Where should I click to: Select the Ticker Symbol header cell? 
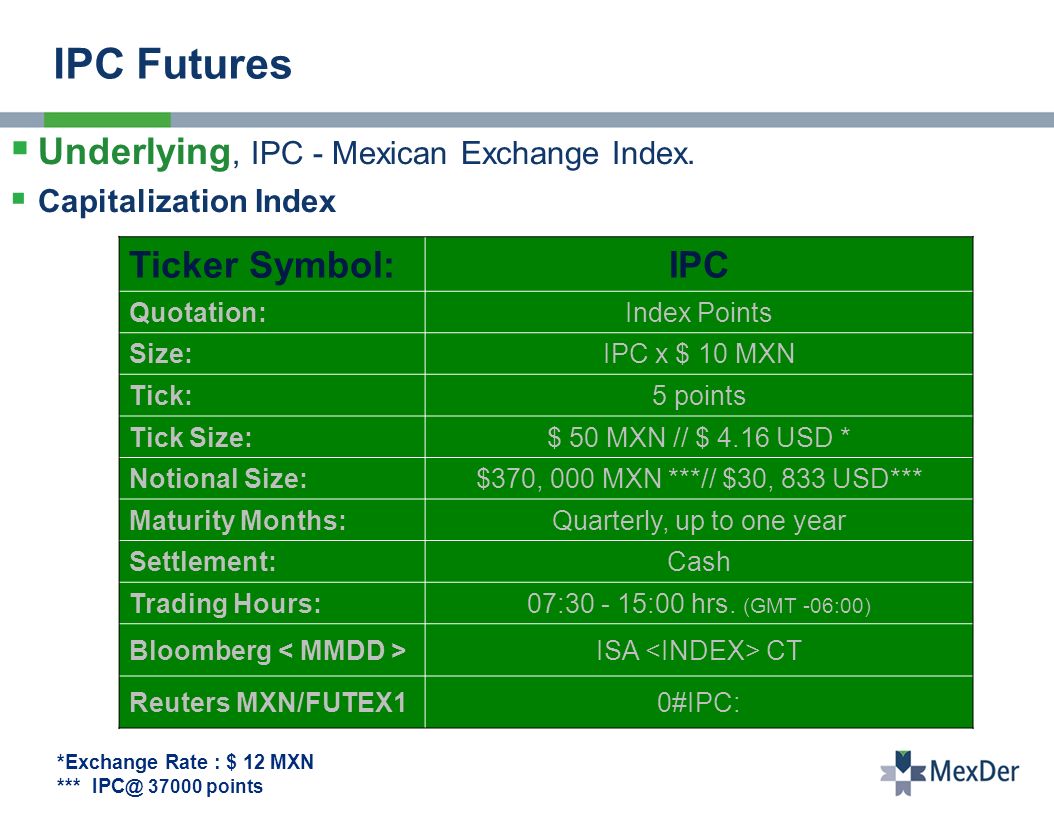[x=272, y=264]
